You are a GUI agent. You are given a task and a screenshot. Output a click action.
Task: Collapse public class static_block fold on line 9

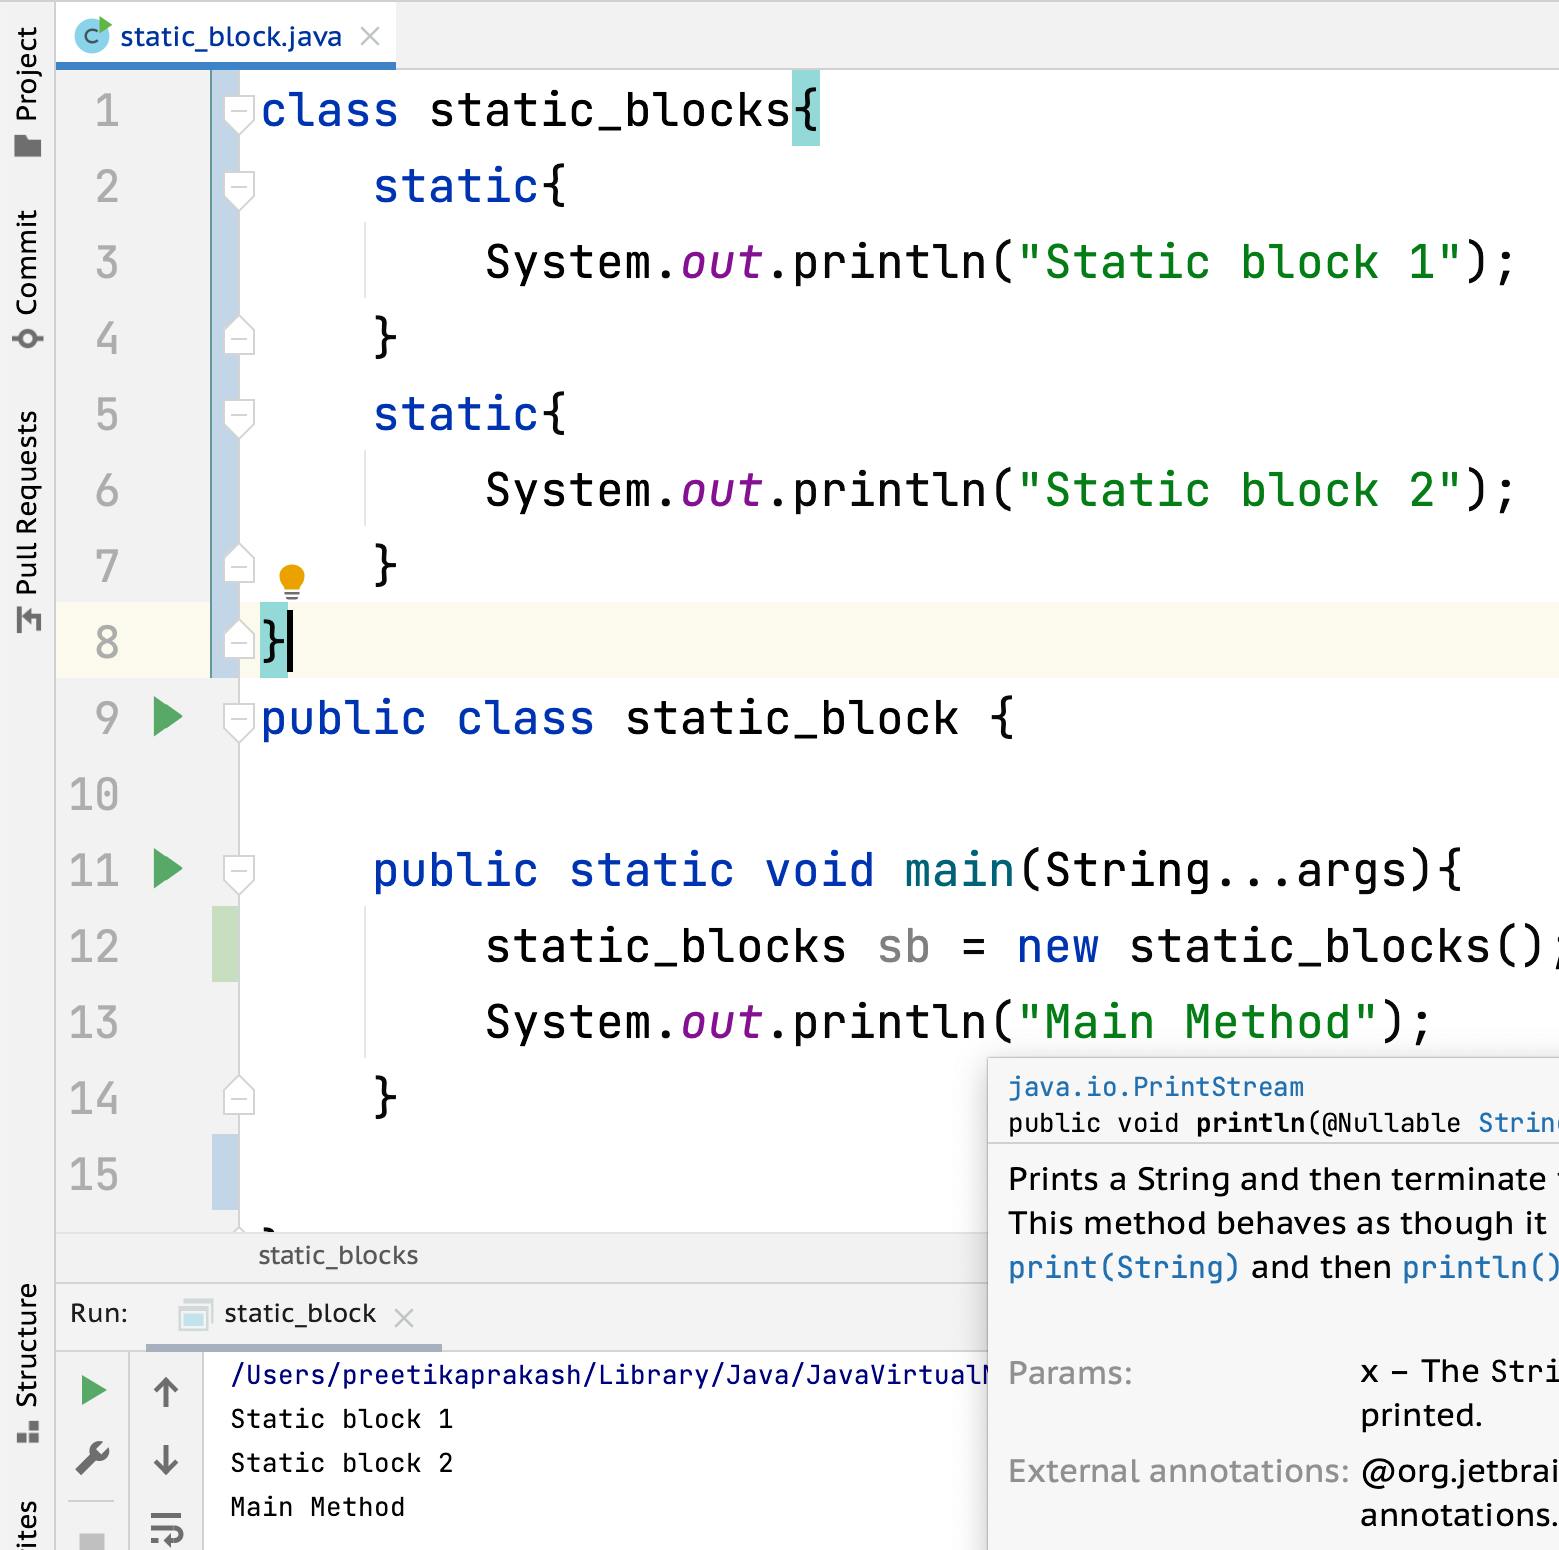pos(238,721)
